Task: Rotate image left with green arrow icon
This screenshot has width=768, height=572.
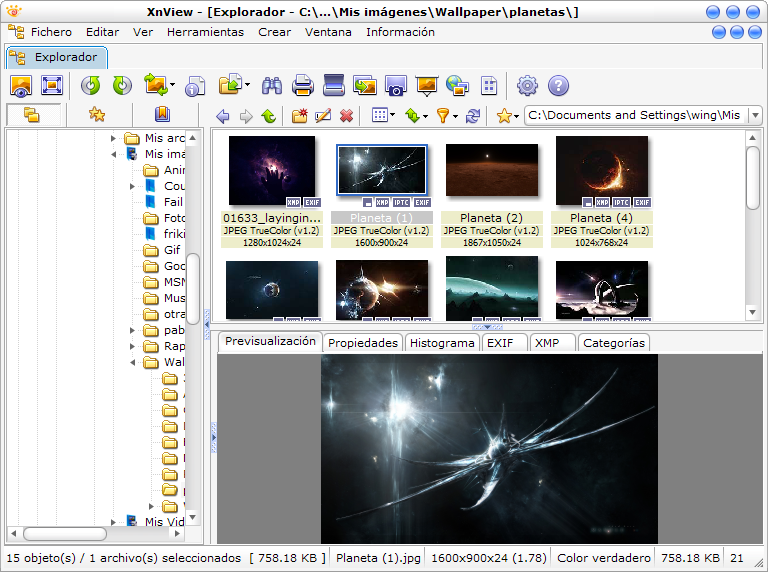Action: (91, 86)
